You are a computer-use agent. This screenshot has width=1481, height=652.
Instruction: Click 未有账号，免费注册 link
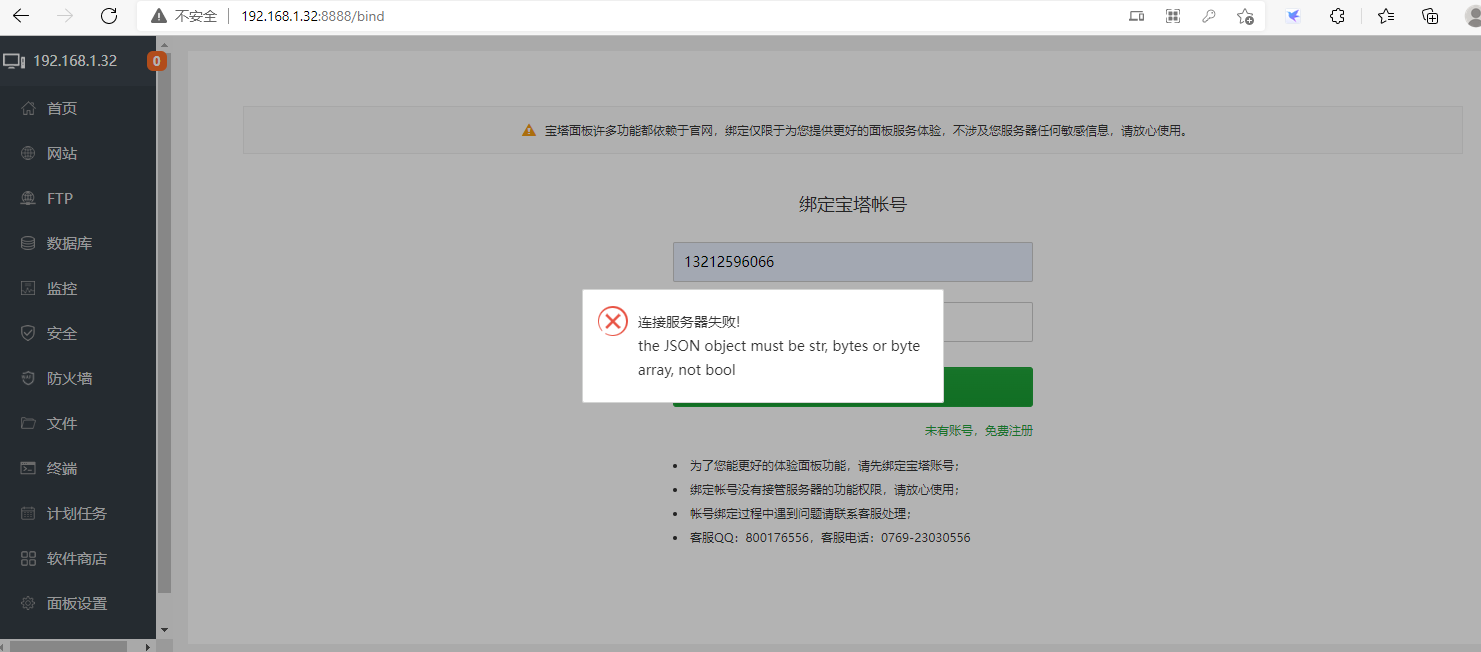click(978, 431)
